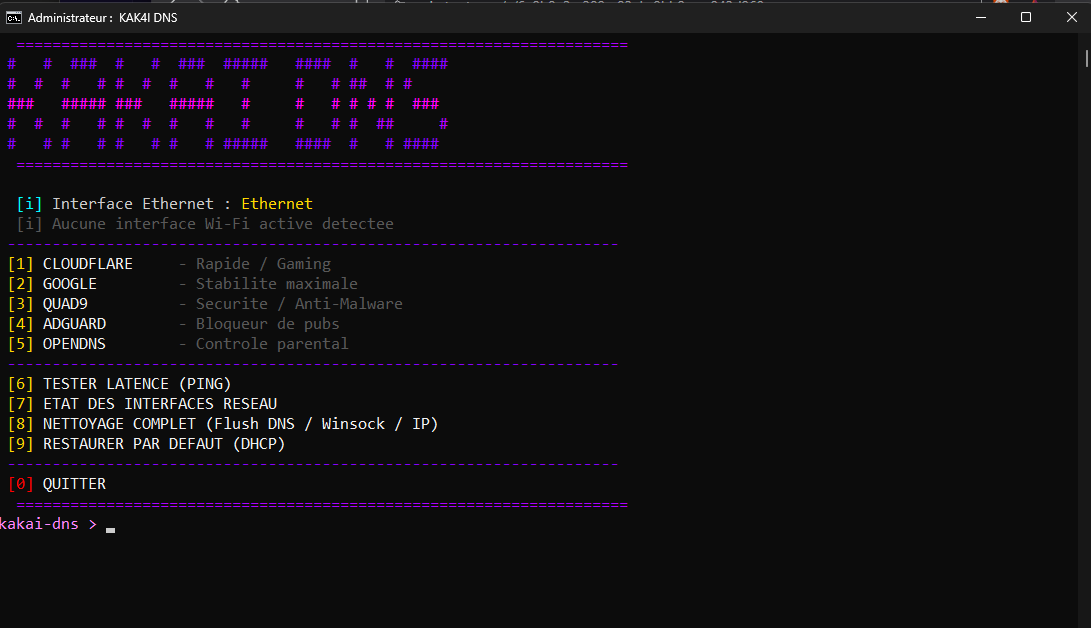Maximize the KAK4I DNS console window
This screenshot has height=628, width=1091.
coord(1026,17)
